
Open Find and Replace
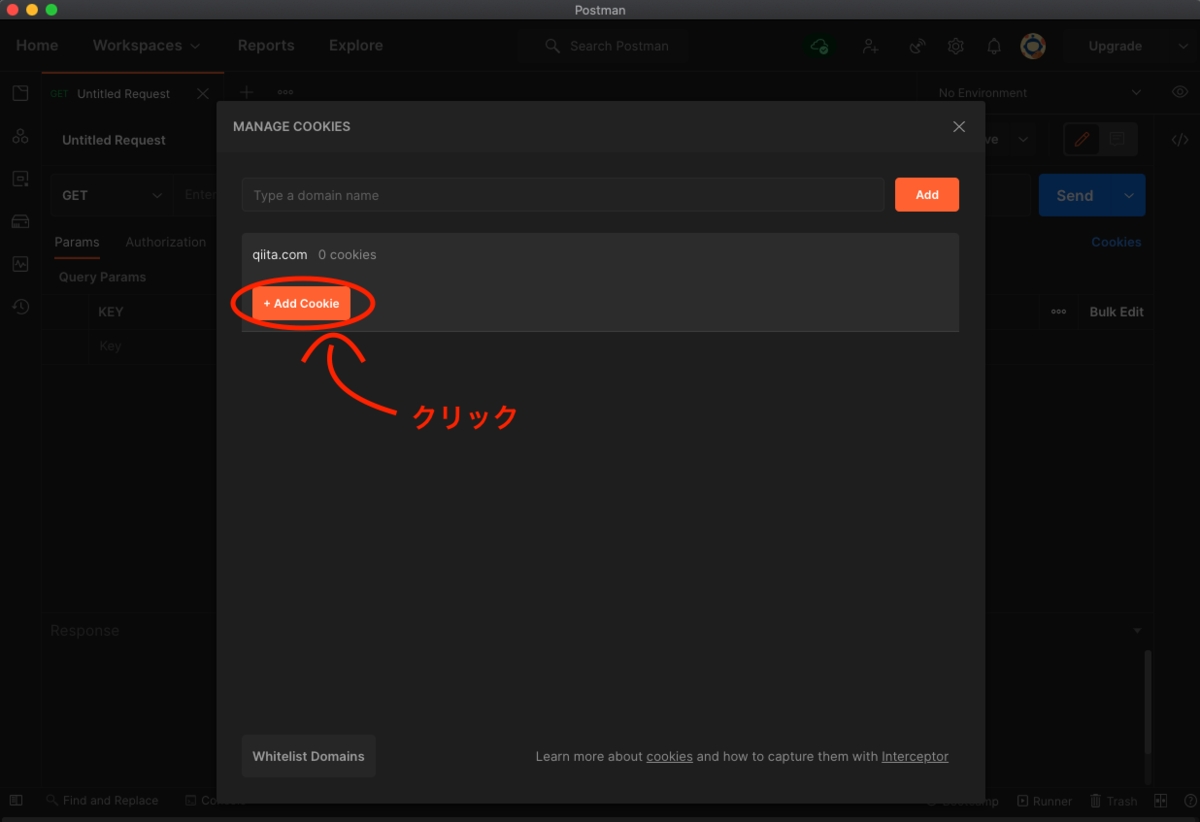pos(102,800)
